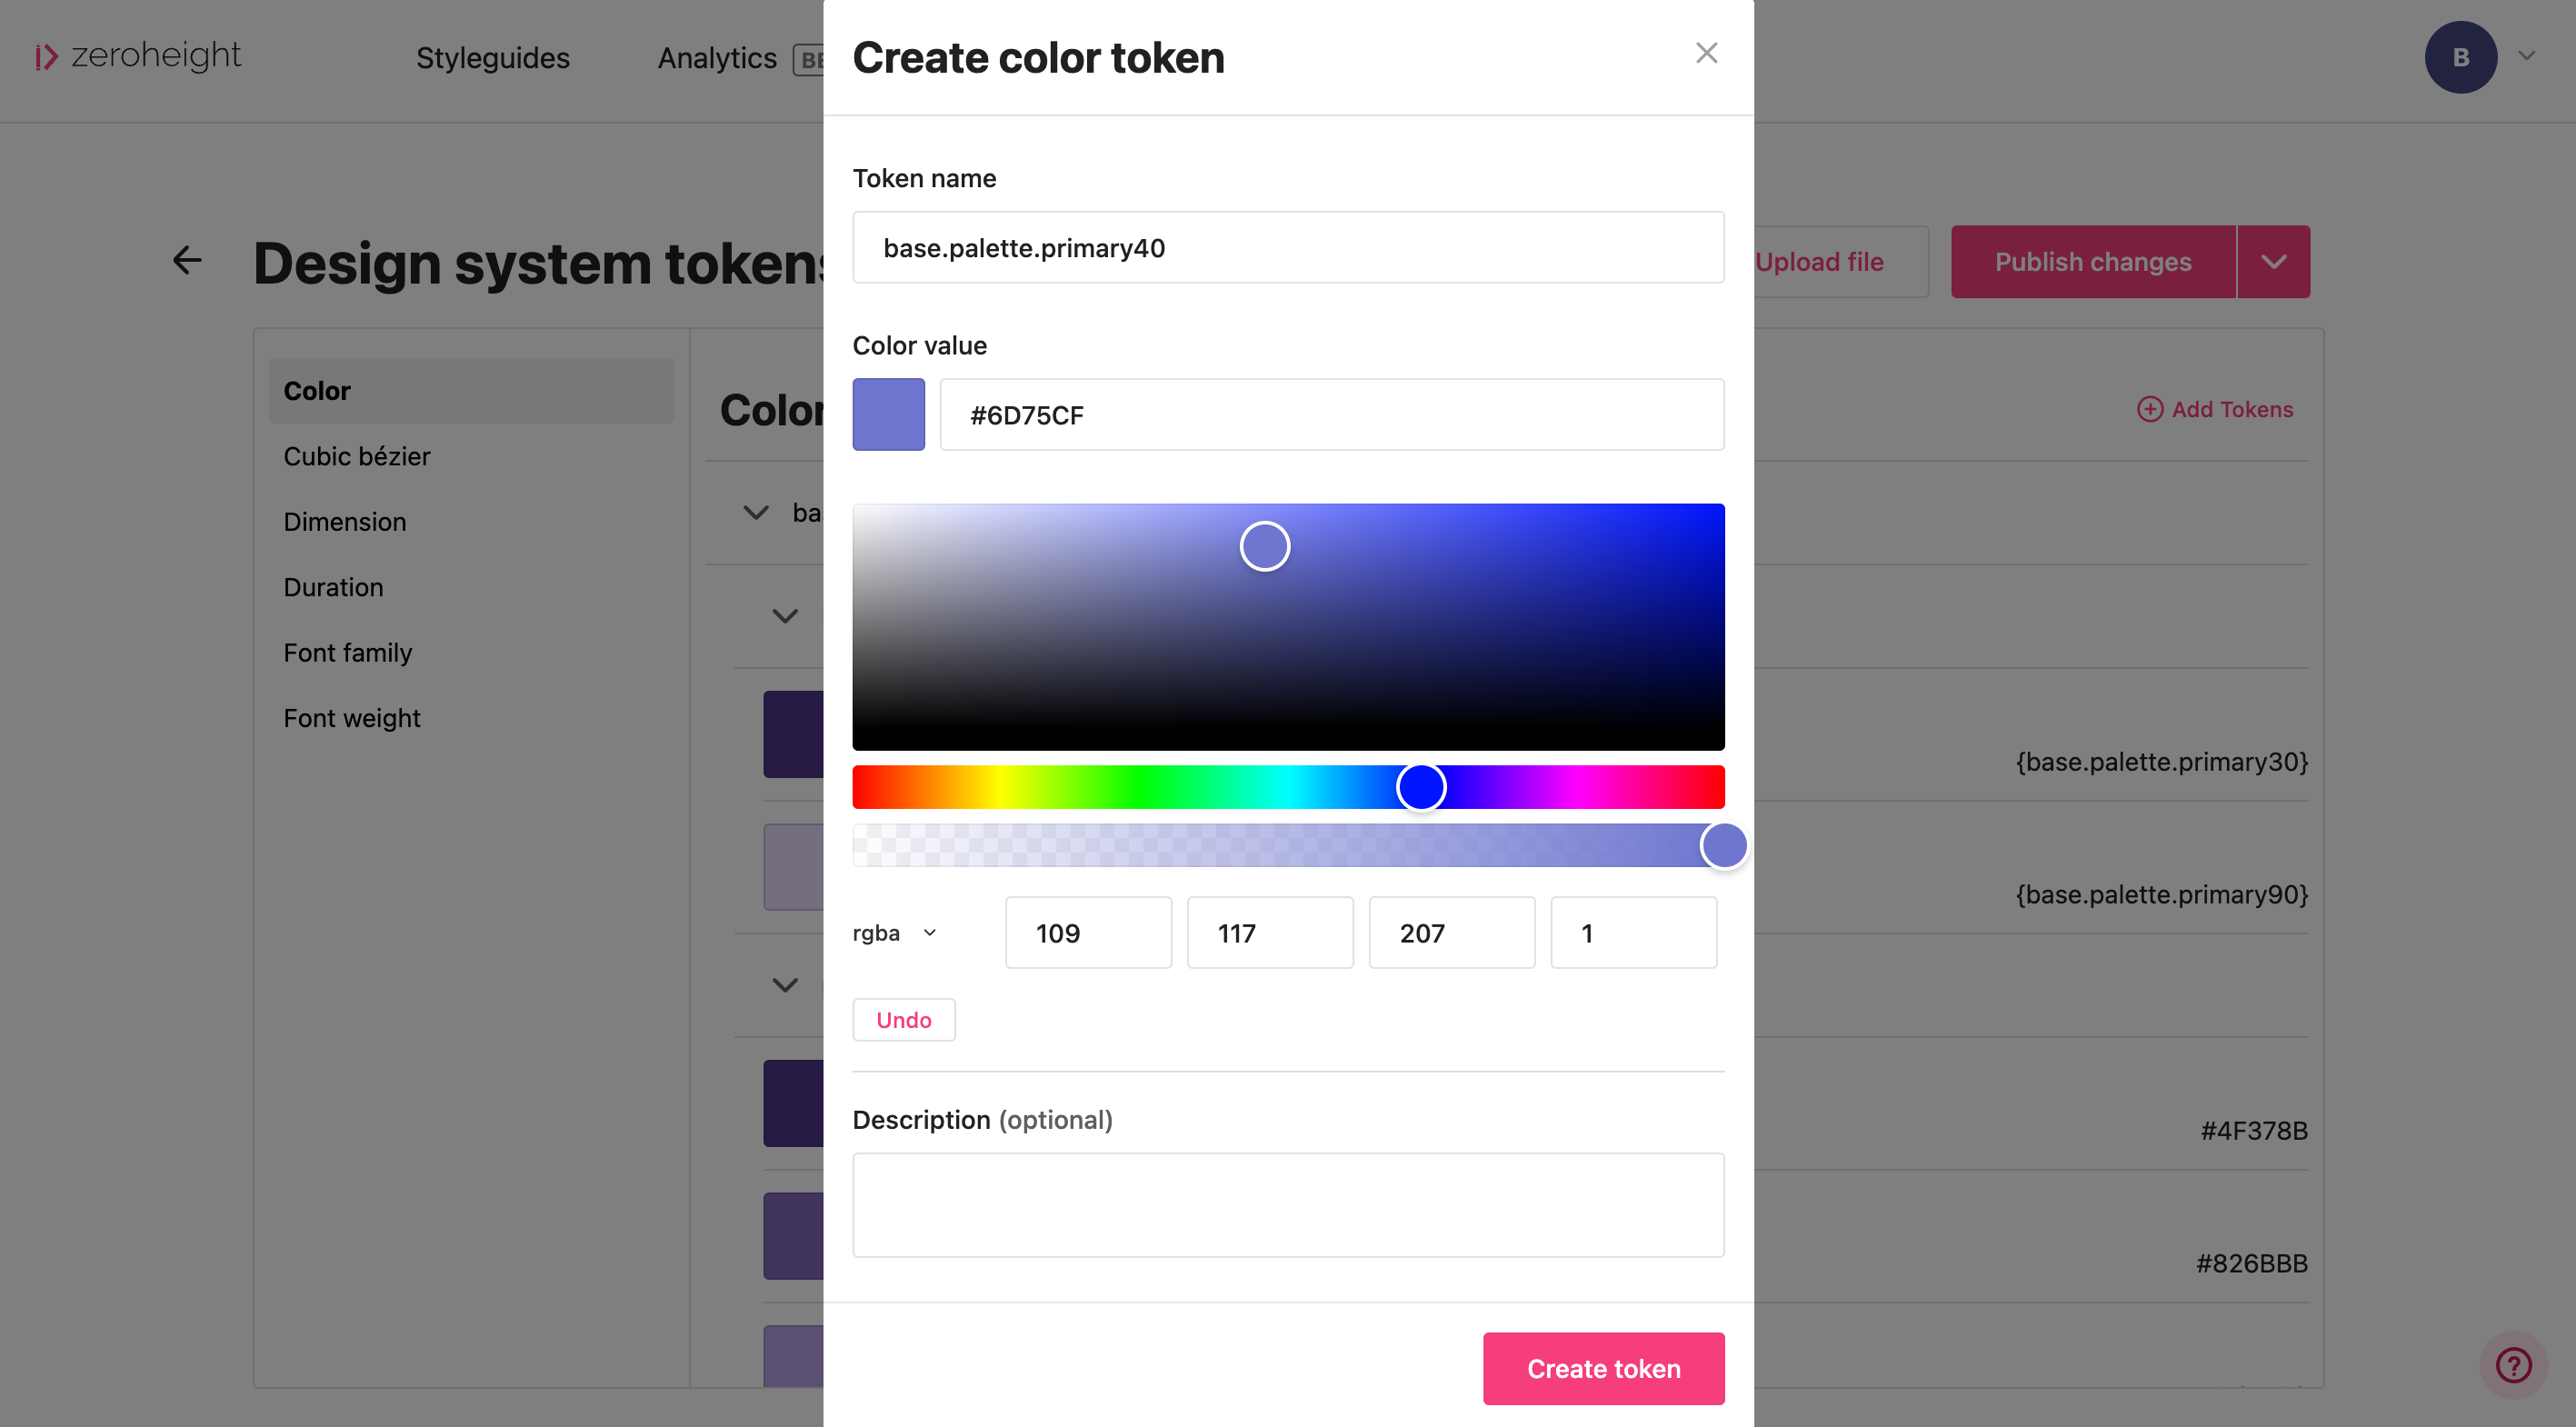Open Styleguides in the top navigation

[x=493, y=58]
